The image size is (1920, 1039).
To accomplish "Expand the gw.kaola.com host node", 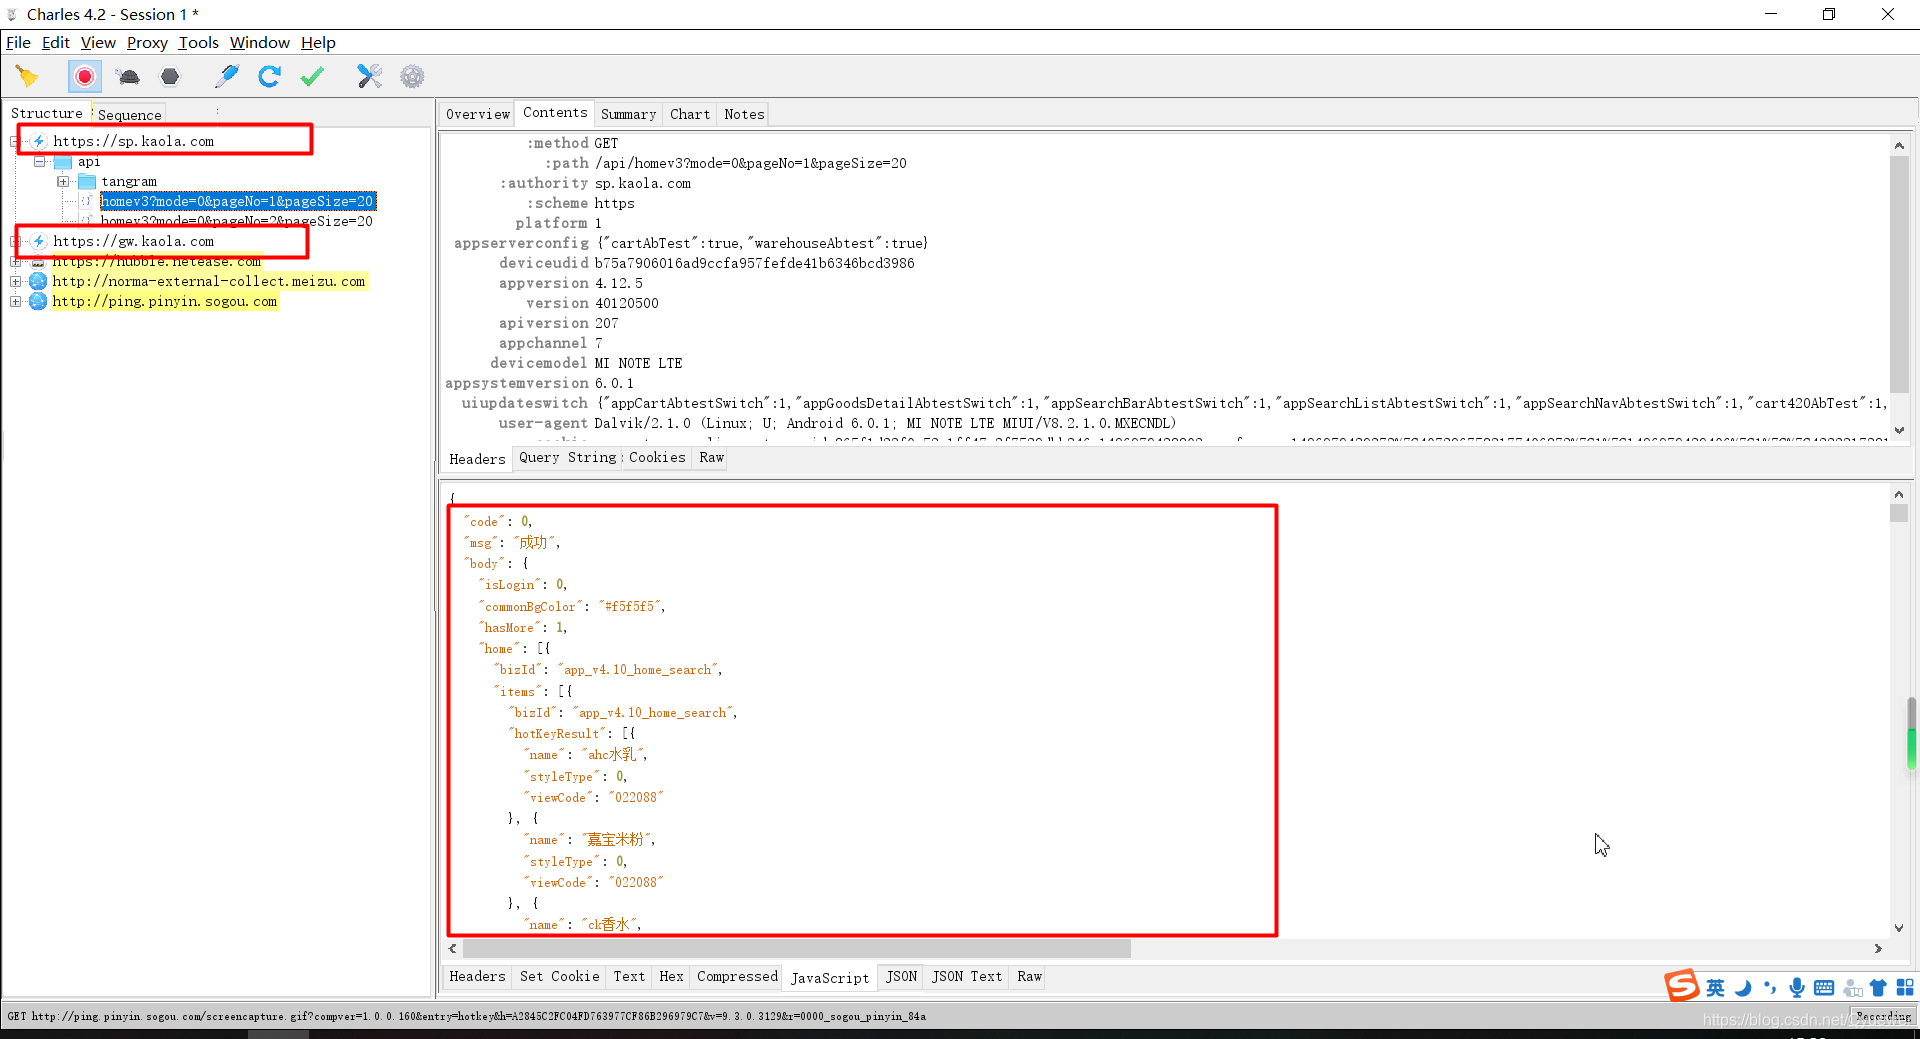I will point(15,242).
